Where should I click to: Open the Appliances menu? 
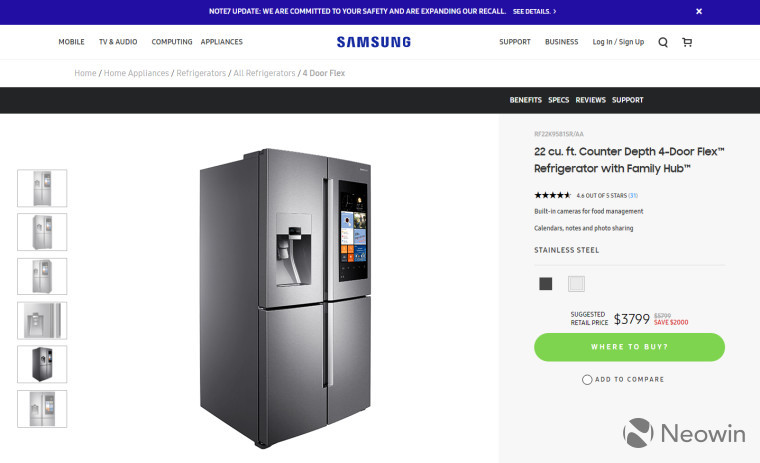222,42
